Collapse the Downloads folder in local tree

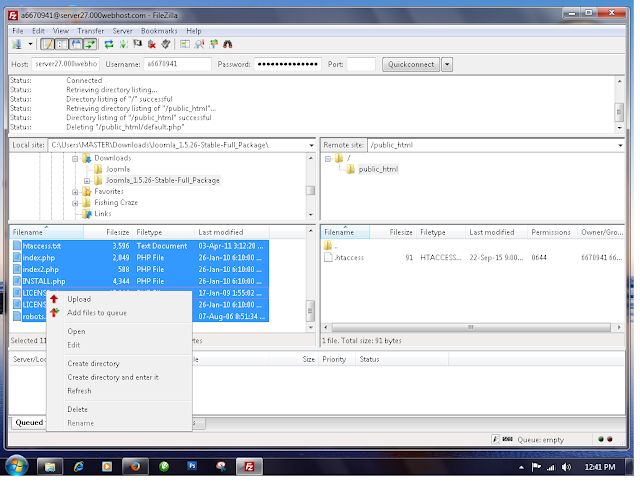(75, 159)
